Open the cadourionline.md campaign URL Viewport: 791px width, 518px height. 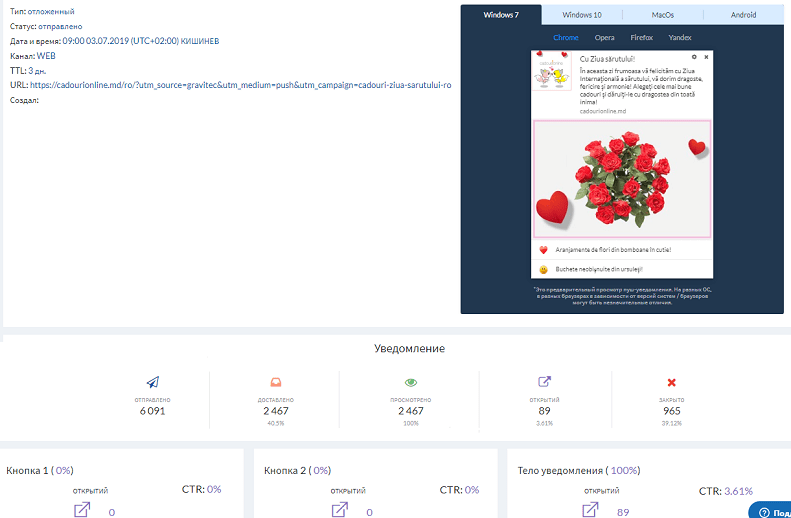click(240, 85)
